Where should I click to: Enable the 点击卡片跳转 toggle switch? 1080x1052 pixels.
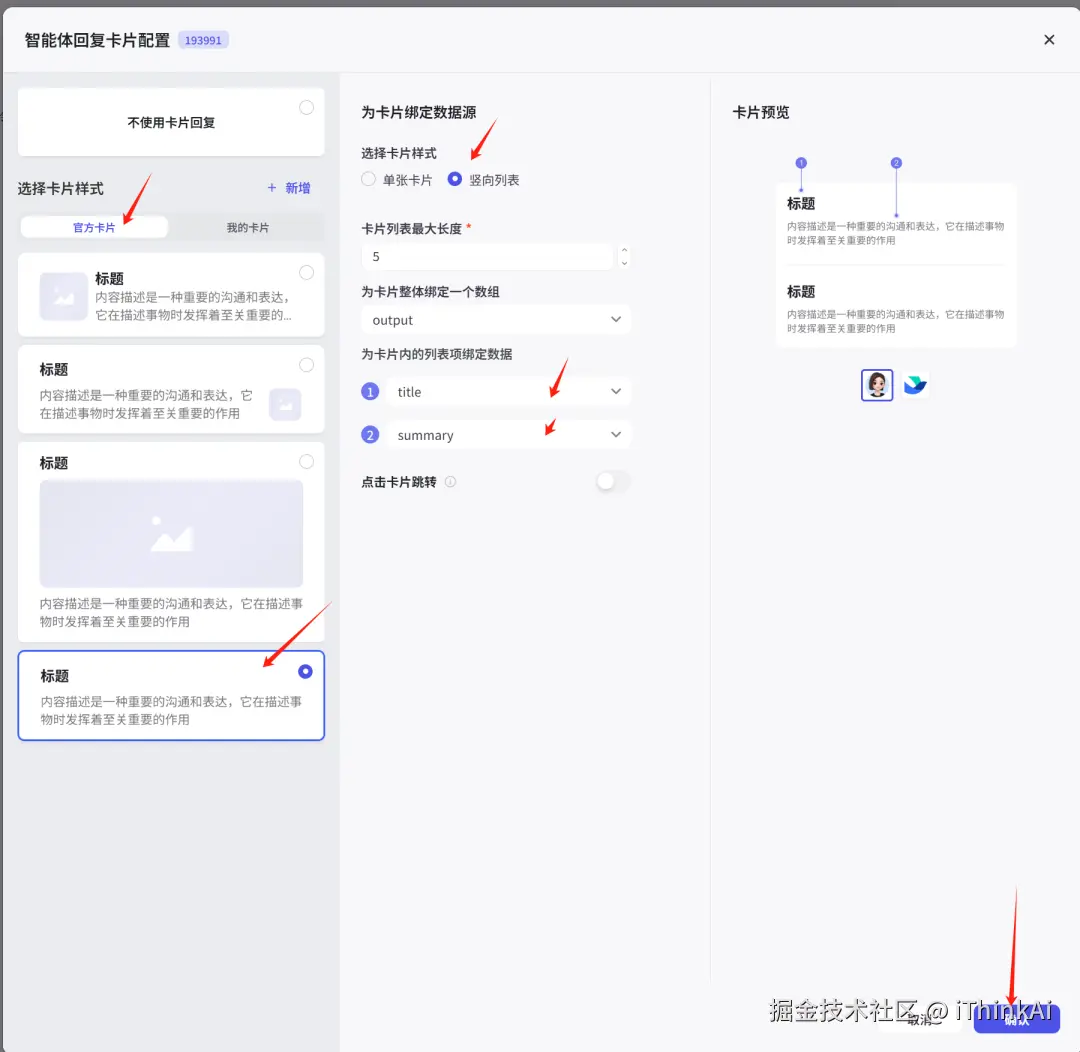(x=613, y=481)
